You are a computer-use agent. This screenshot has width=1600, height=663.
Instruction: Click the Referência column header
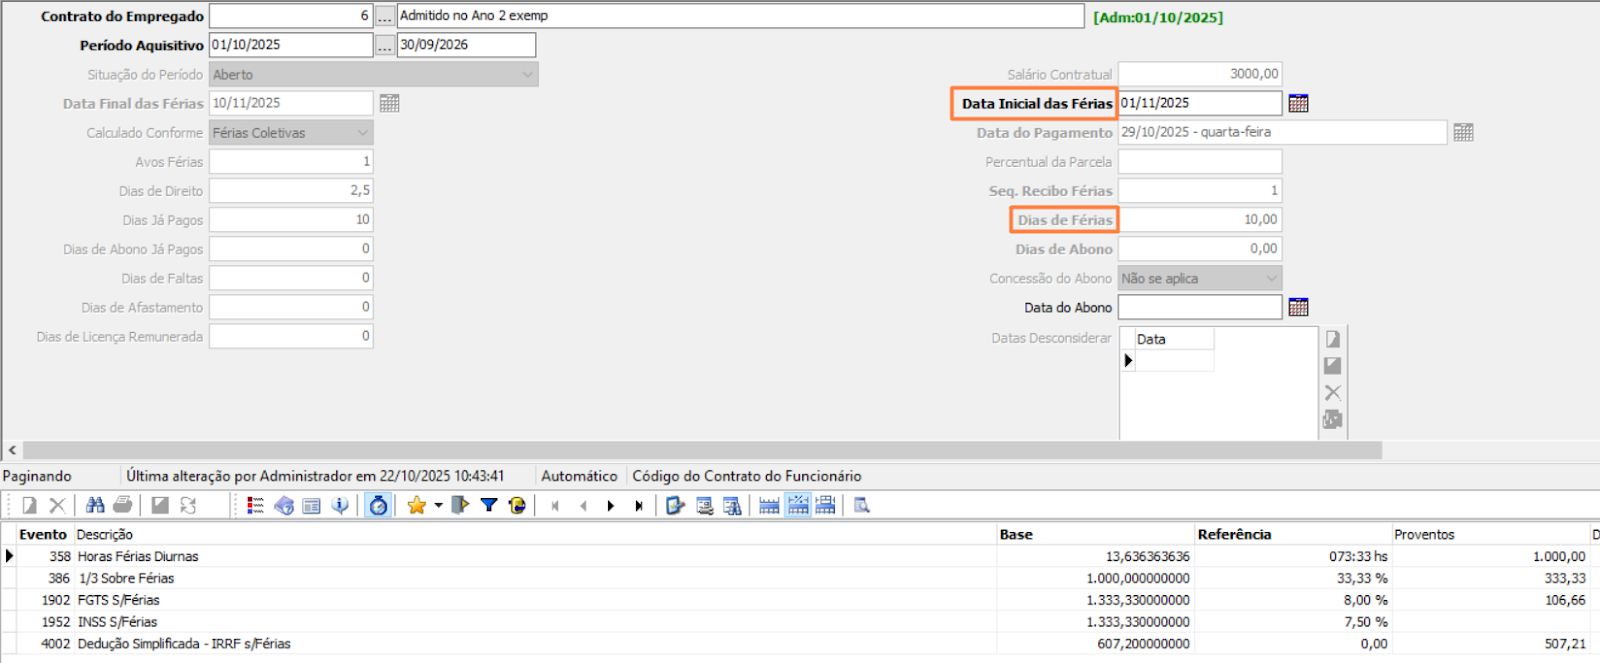pyautogui.click(x=1234, y=534)
